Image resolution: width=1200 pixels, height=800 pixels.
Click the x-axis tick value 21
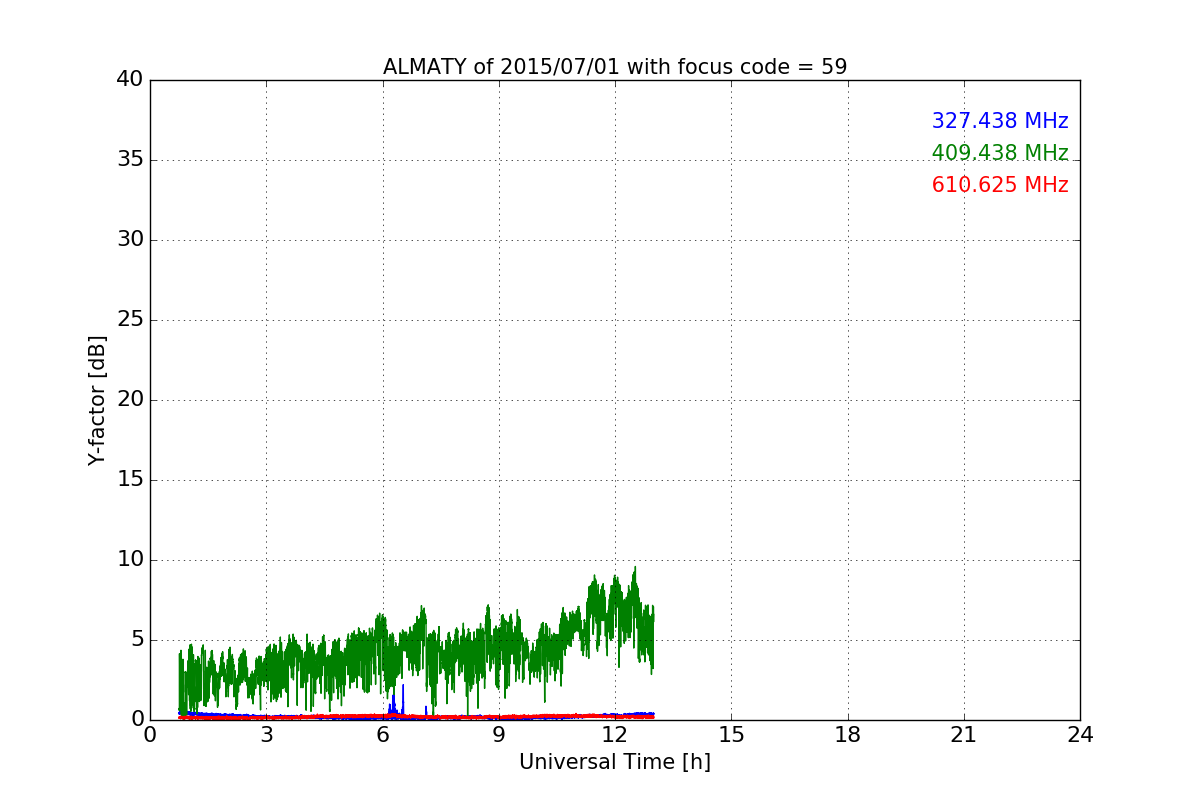(964, 735)
